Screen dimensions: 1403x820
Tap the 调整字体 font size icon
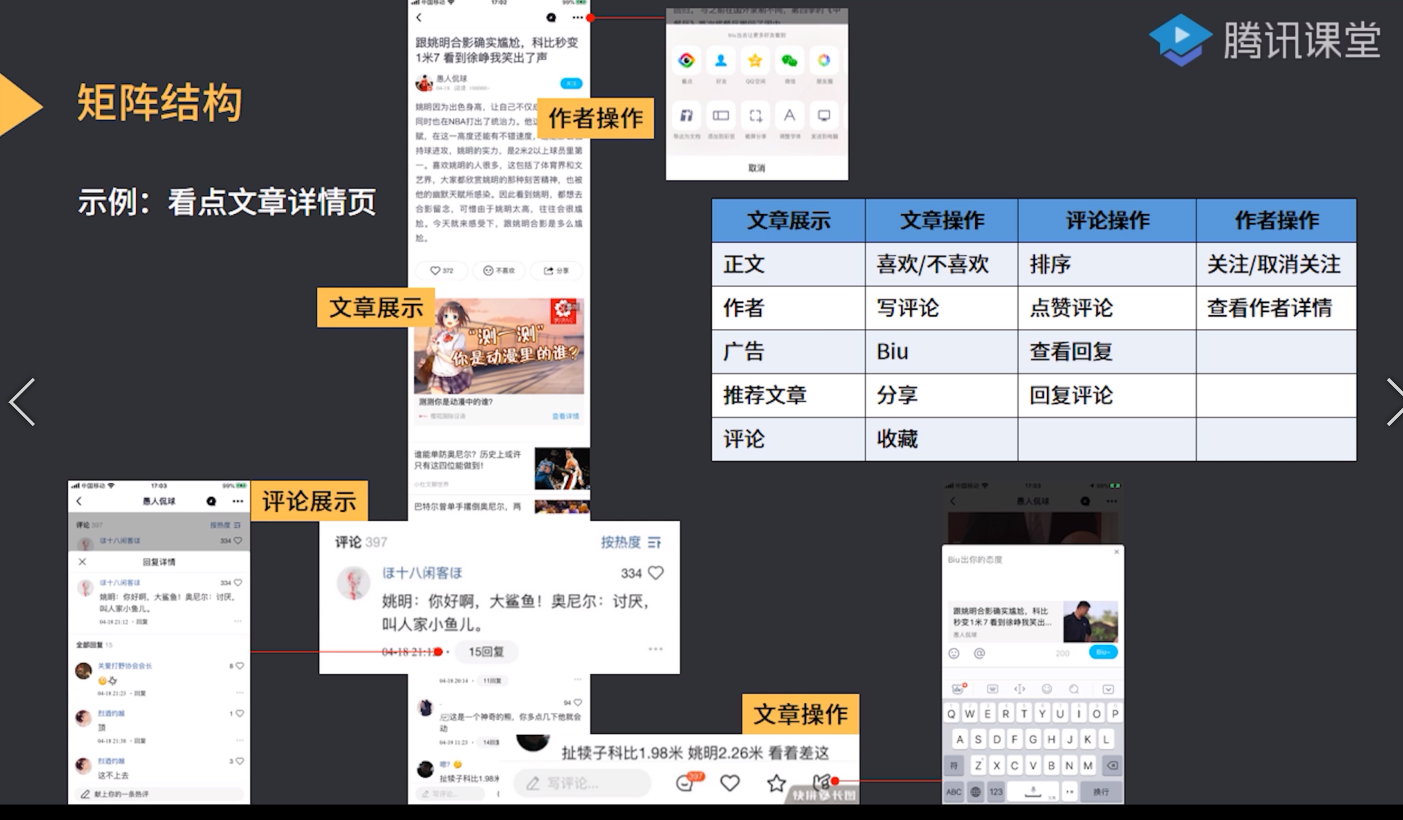click(790, 116)
